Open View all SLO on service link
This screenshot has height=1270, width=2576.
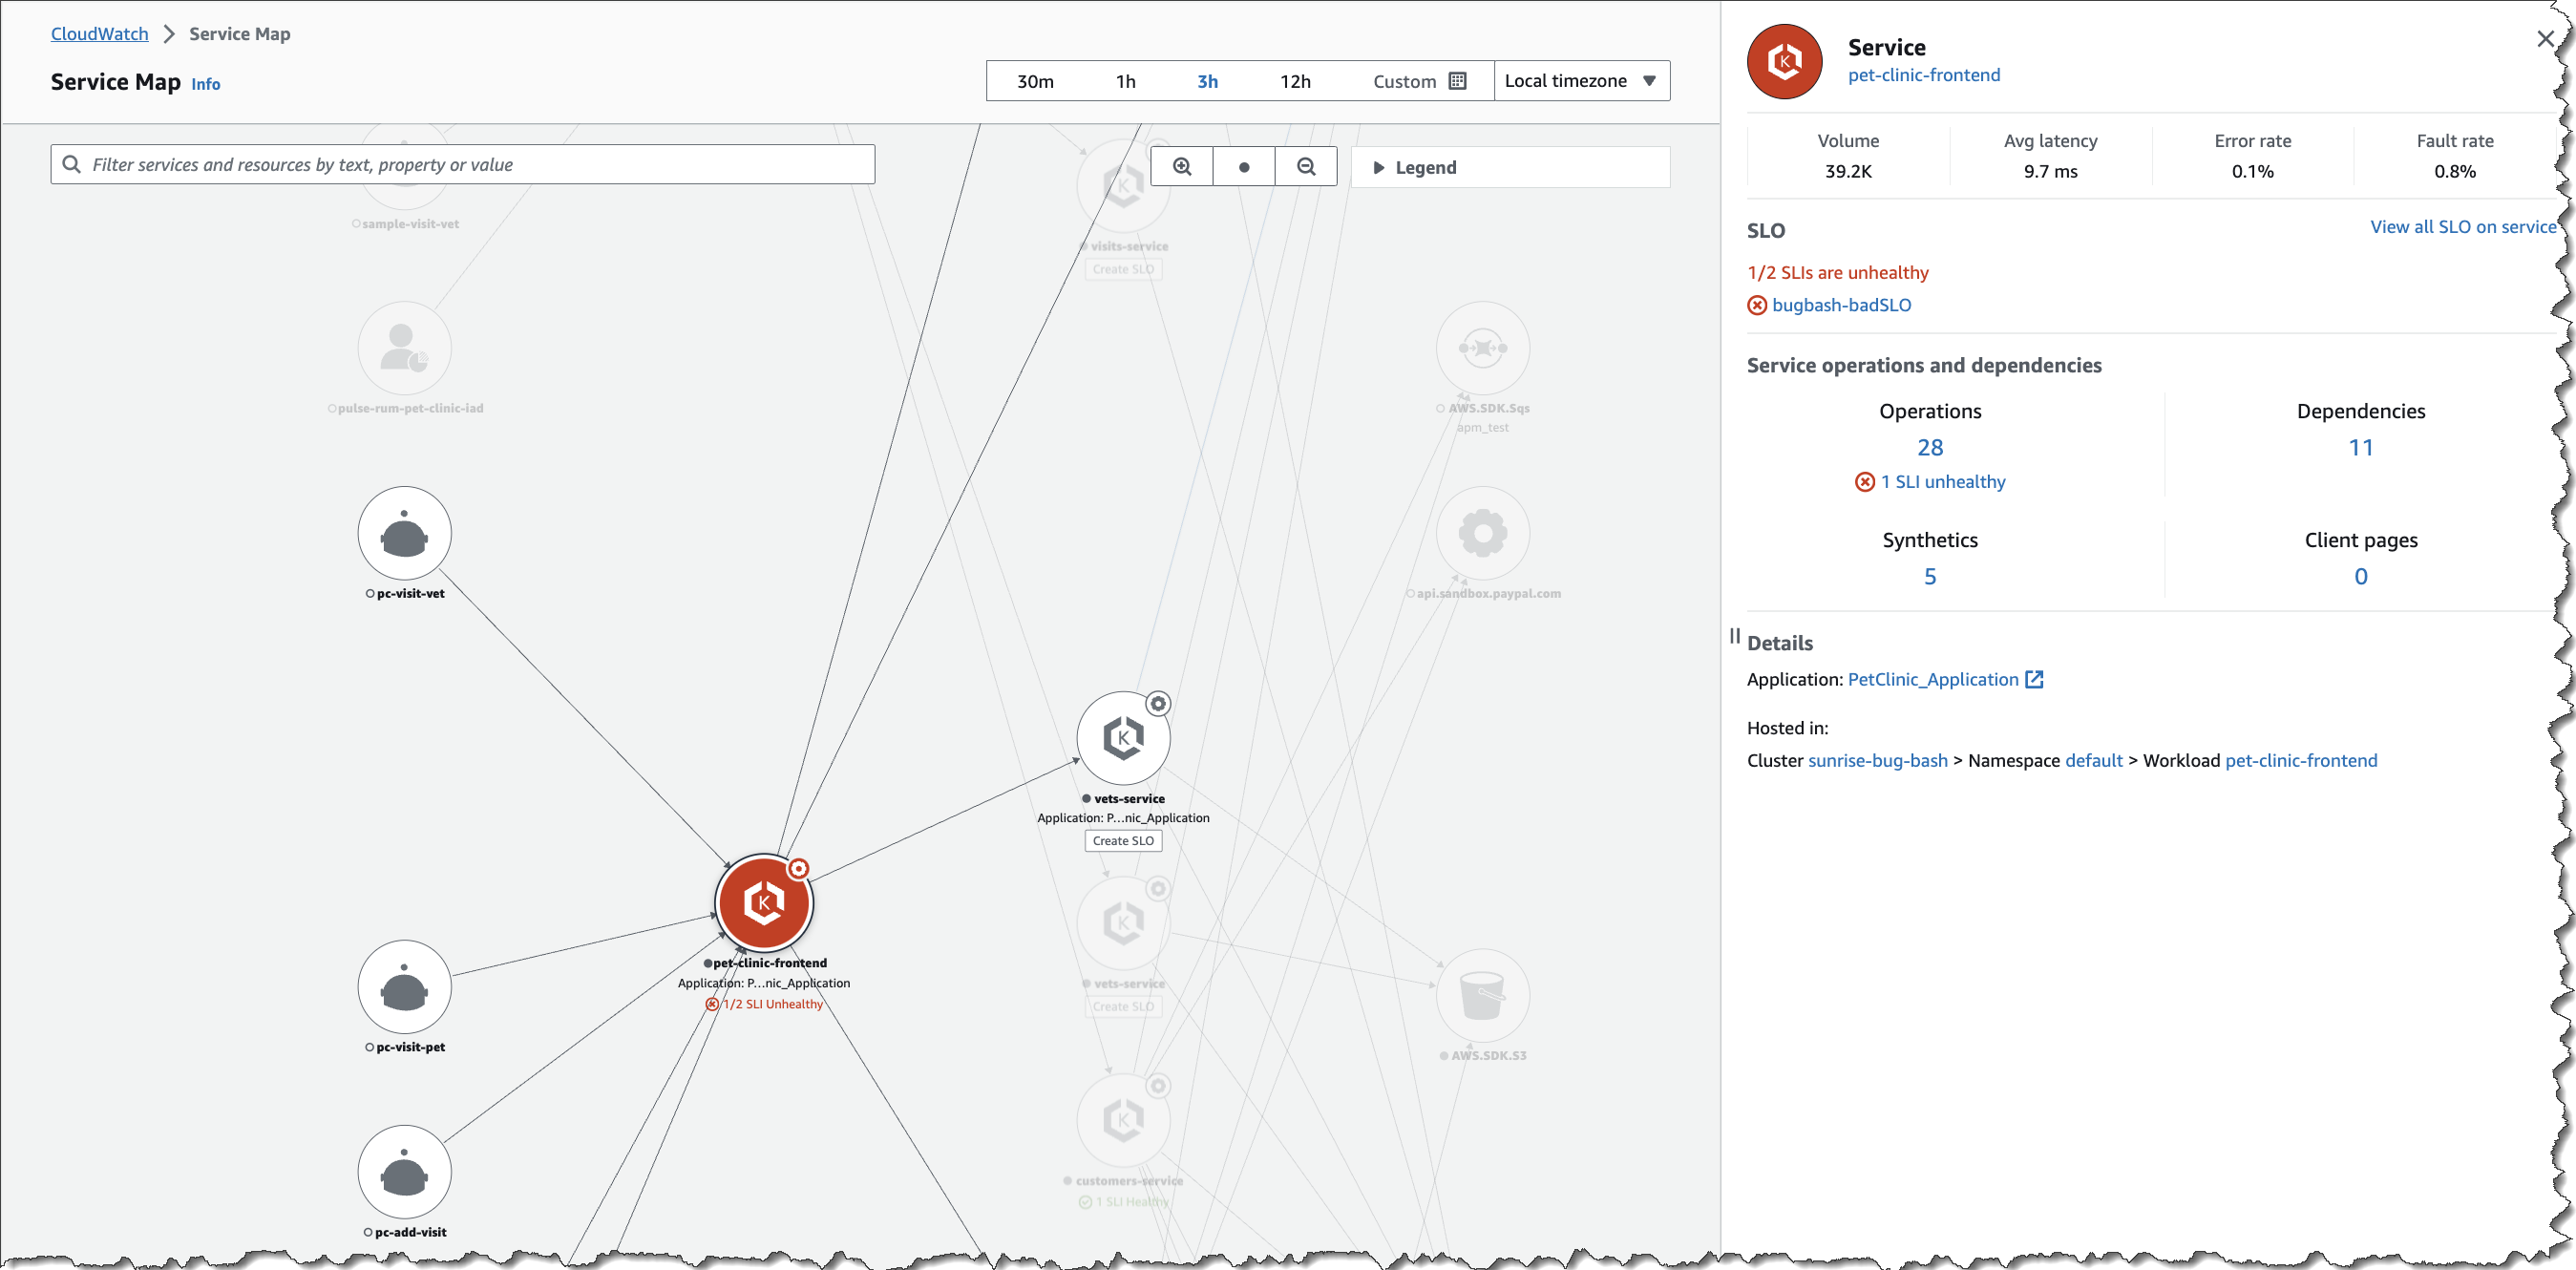pyautogui.click(x=2461, y=227)
